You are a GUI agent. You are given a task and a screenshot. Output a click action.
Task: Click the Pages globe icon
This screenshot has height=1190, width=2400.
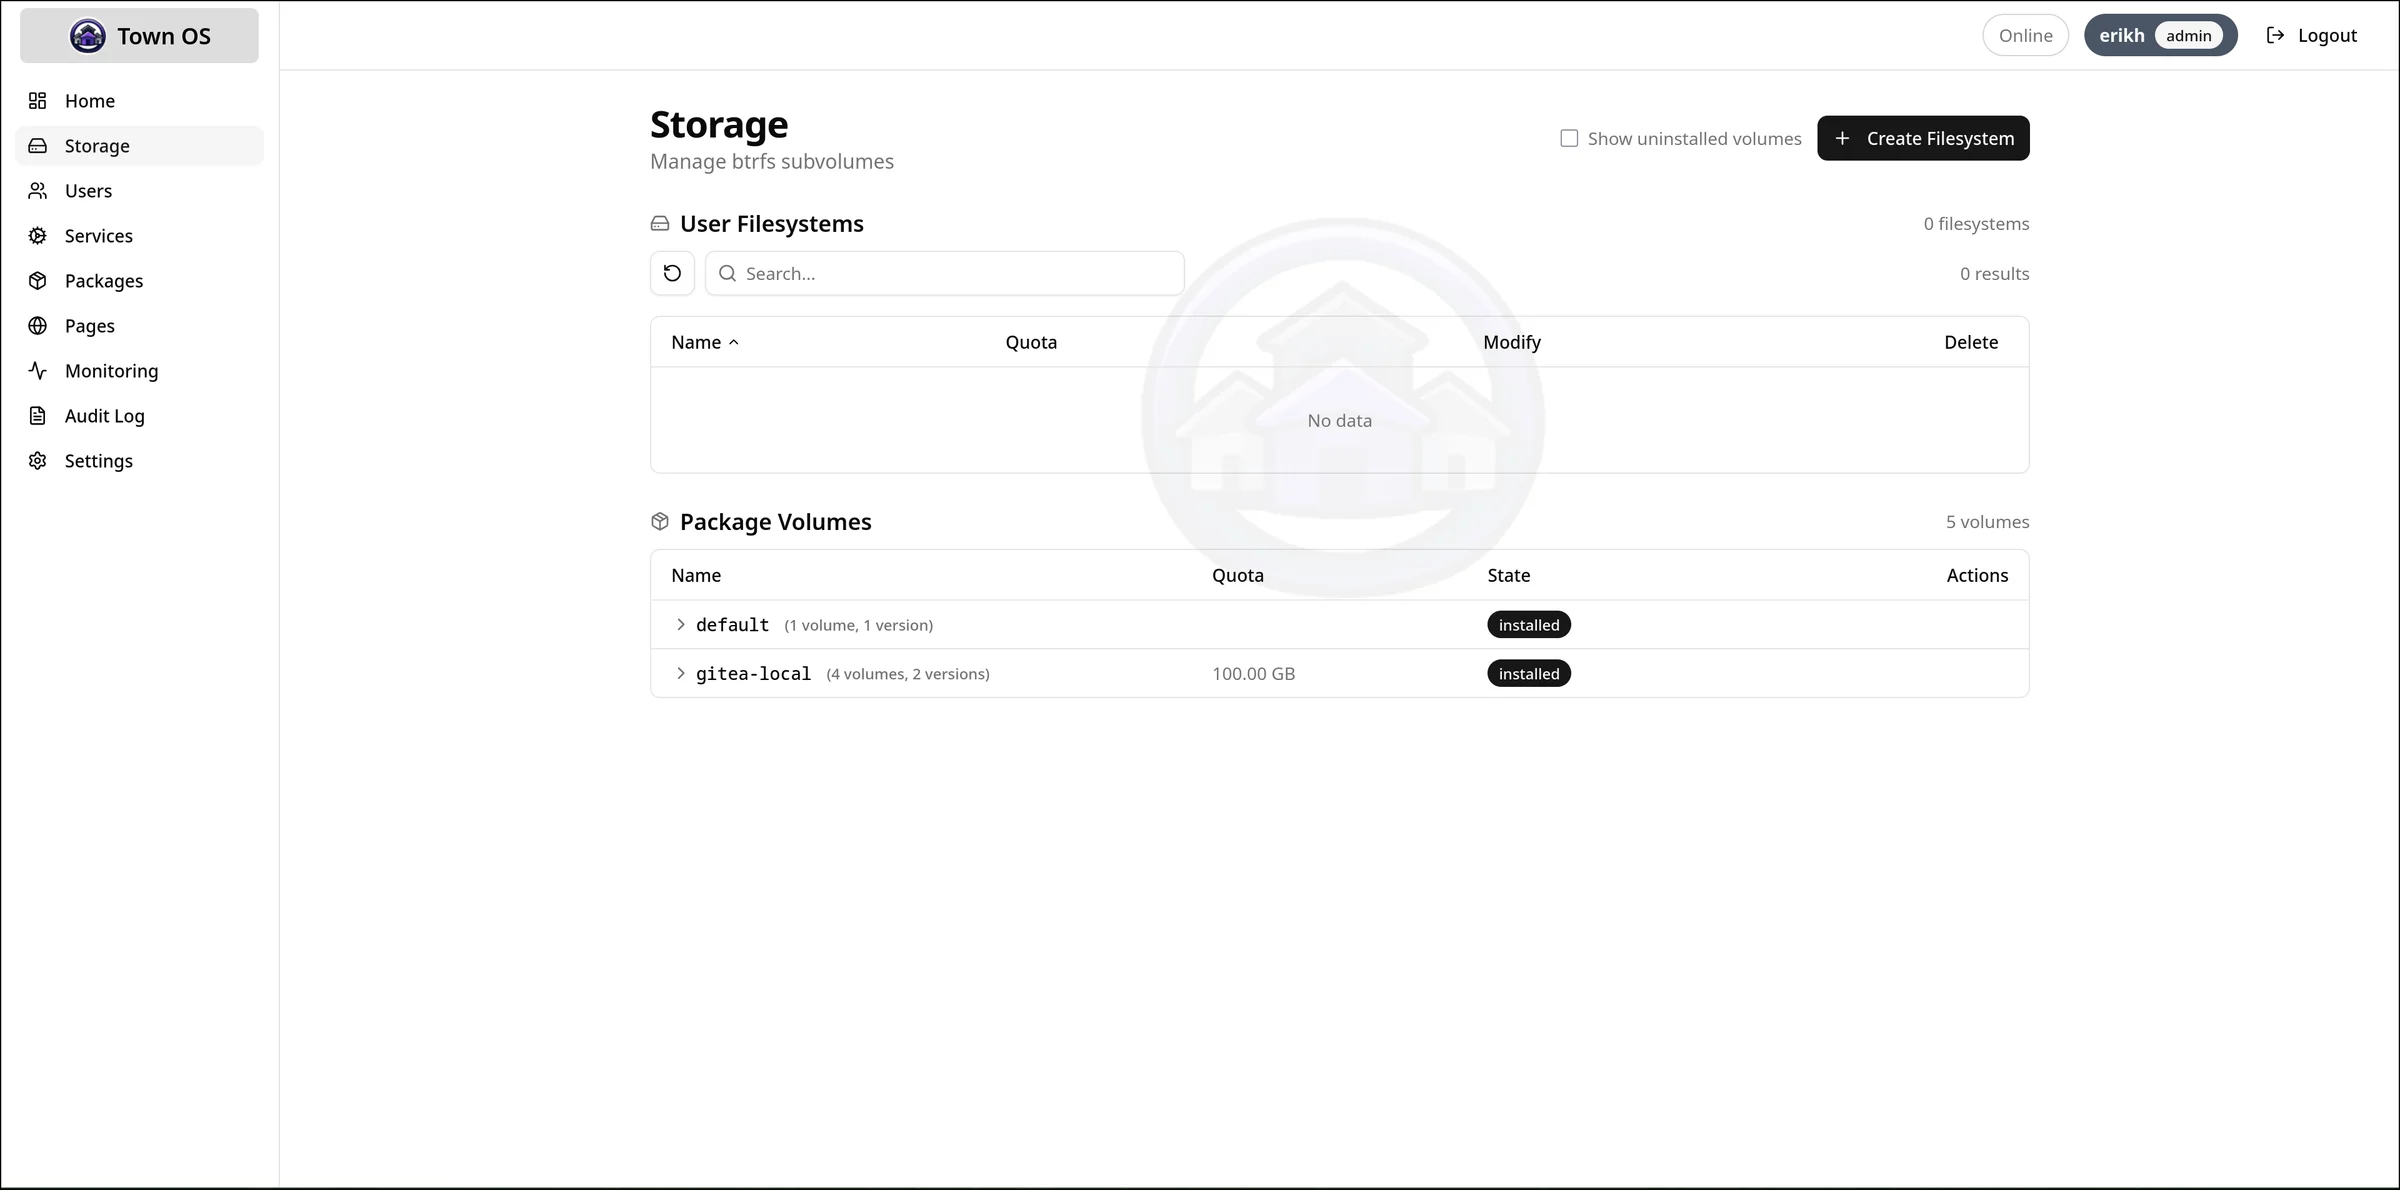(x=38, y=326)
